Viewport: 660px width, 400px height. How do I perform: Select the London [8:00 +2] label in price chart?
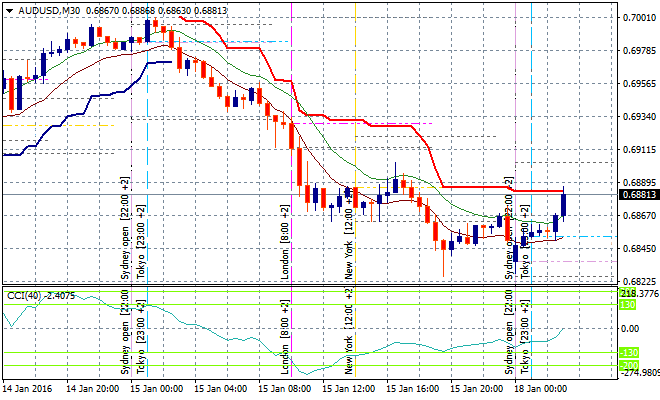pyautogui.click(x=285, y=242)
